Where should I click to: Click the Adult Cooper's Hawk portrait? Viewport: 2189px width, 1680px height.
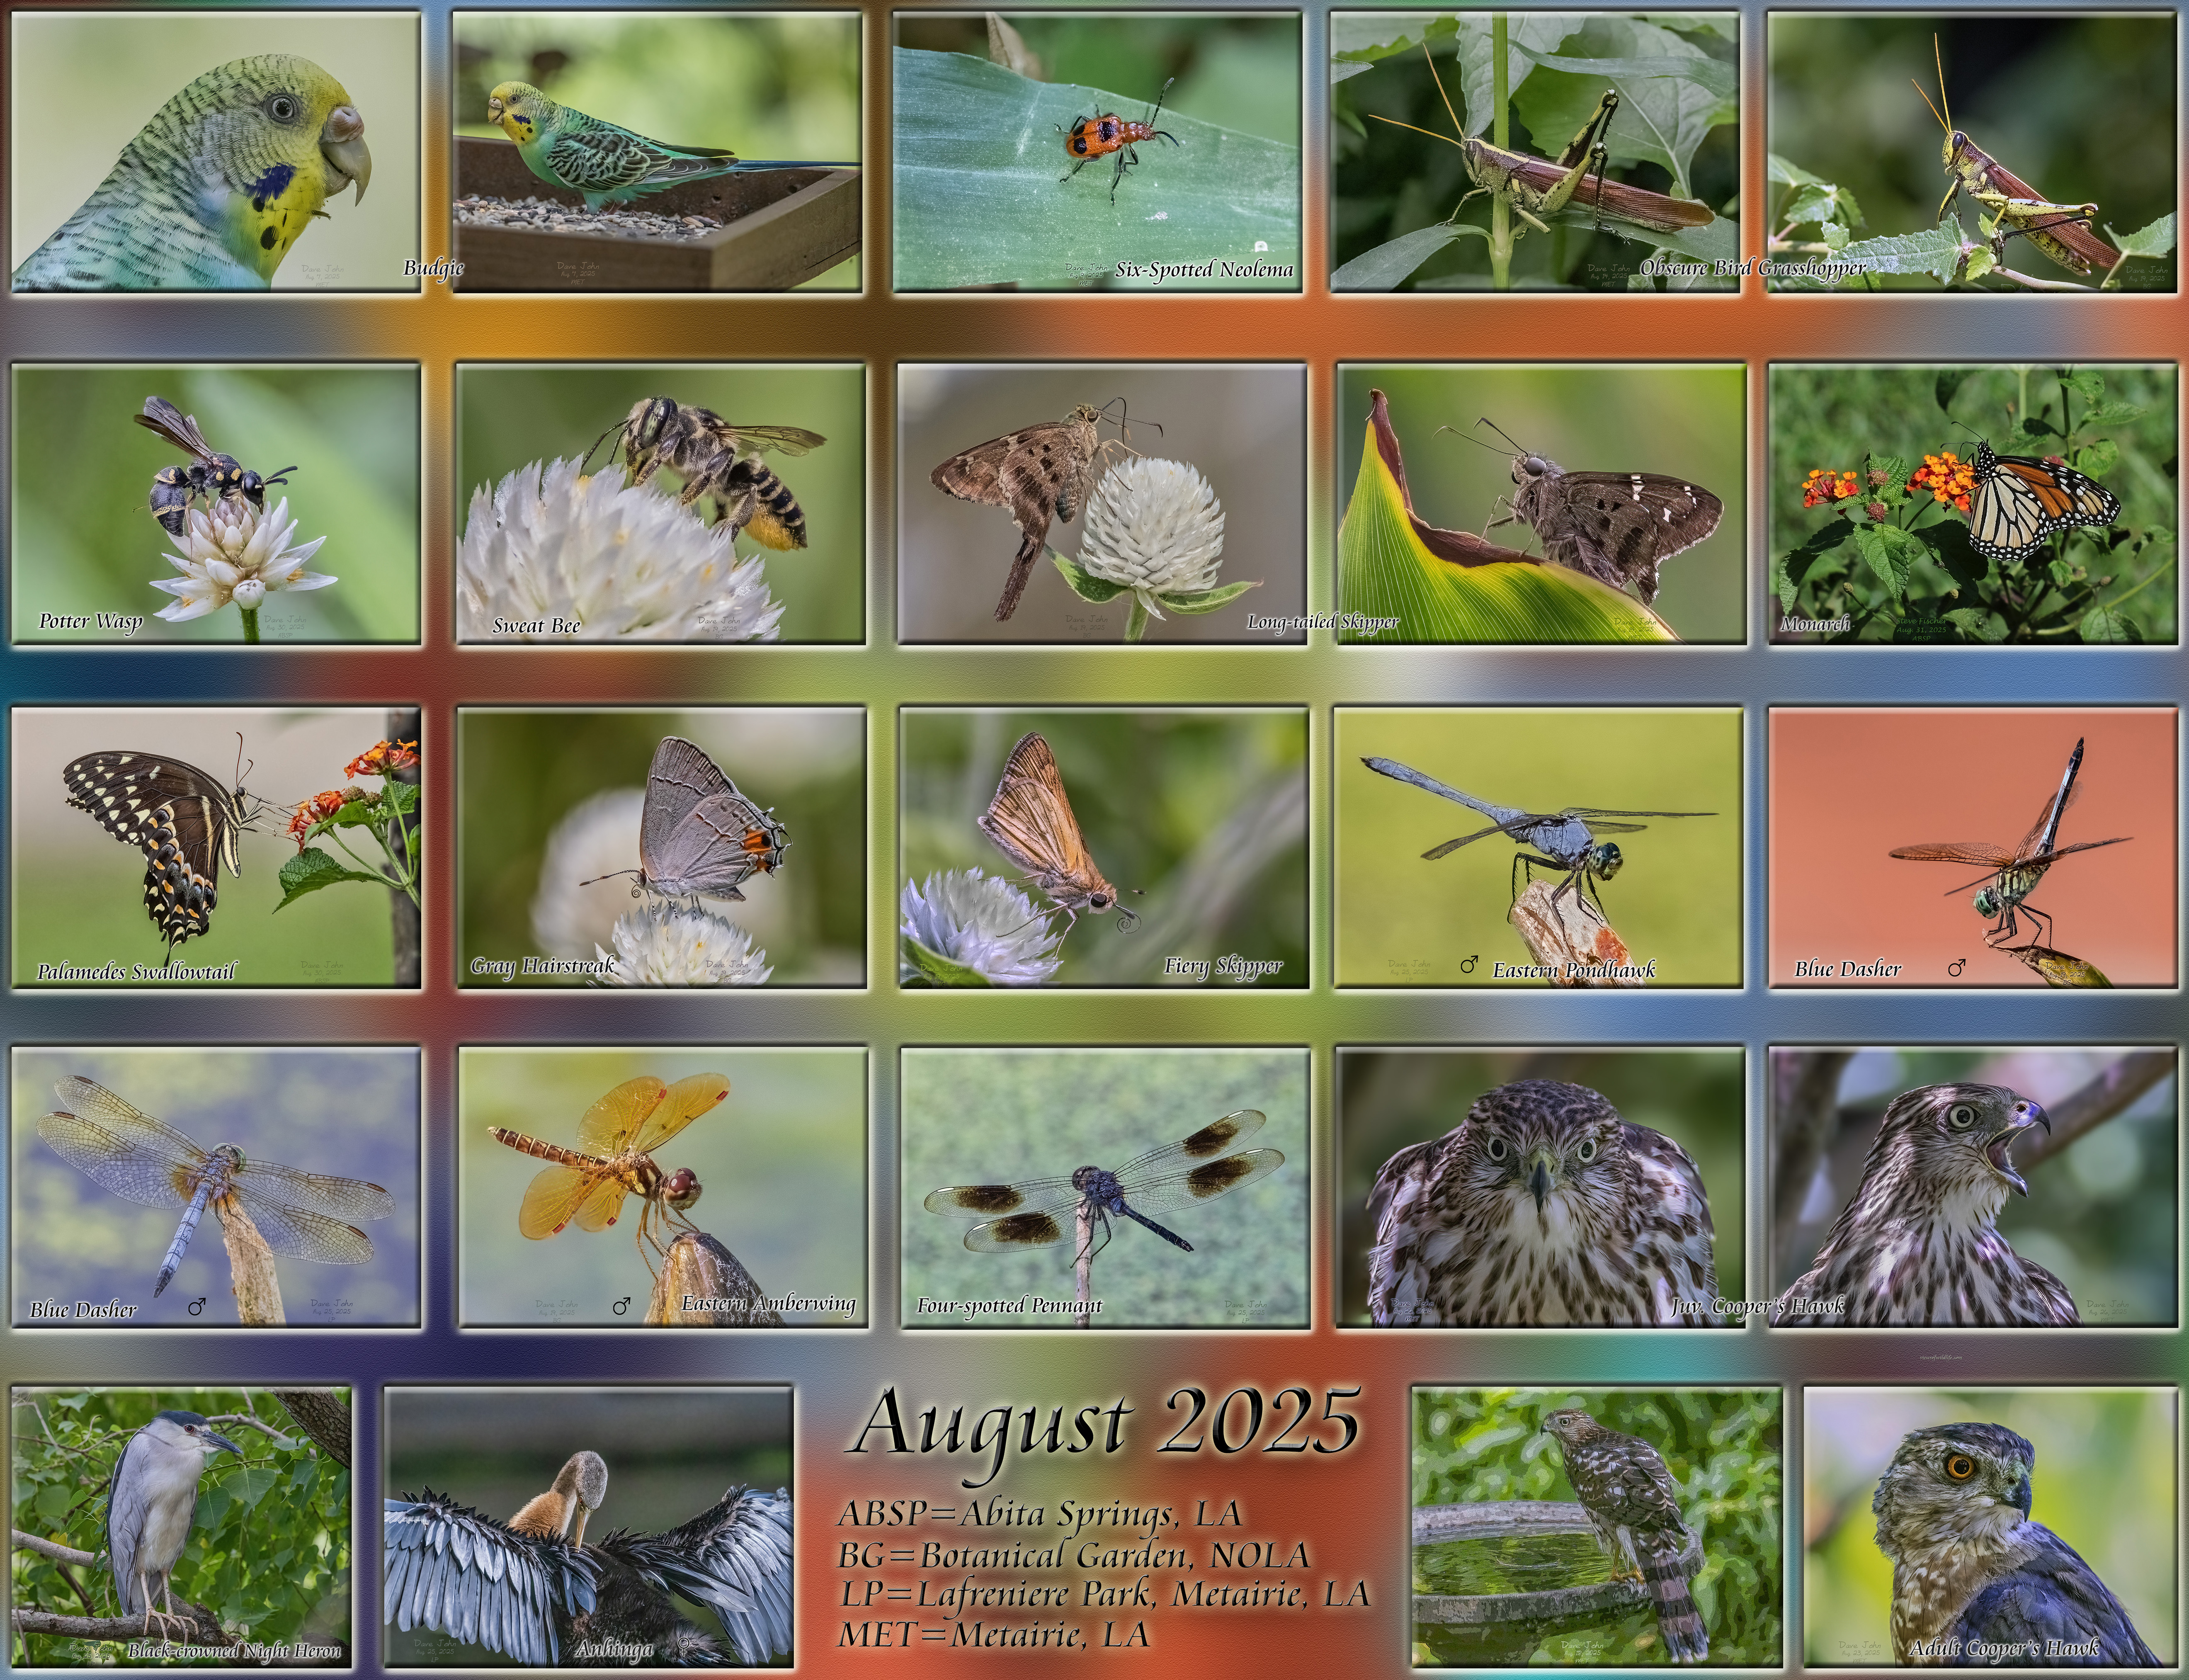pos(1990,1525)
